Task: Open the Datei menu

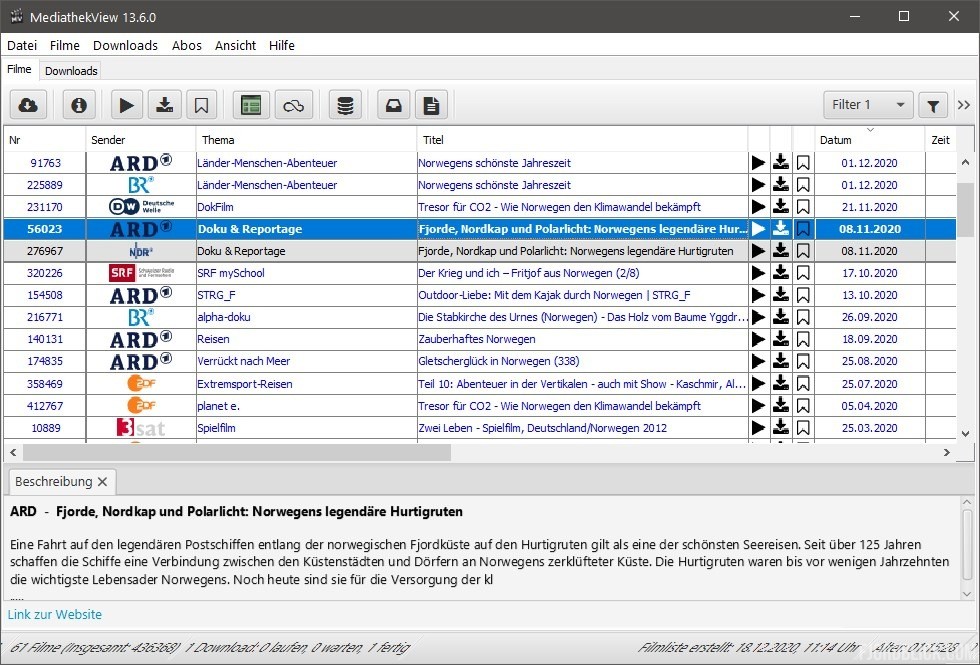Action: pos(22,46)
